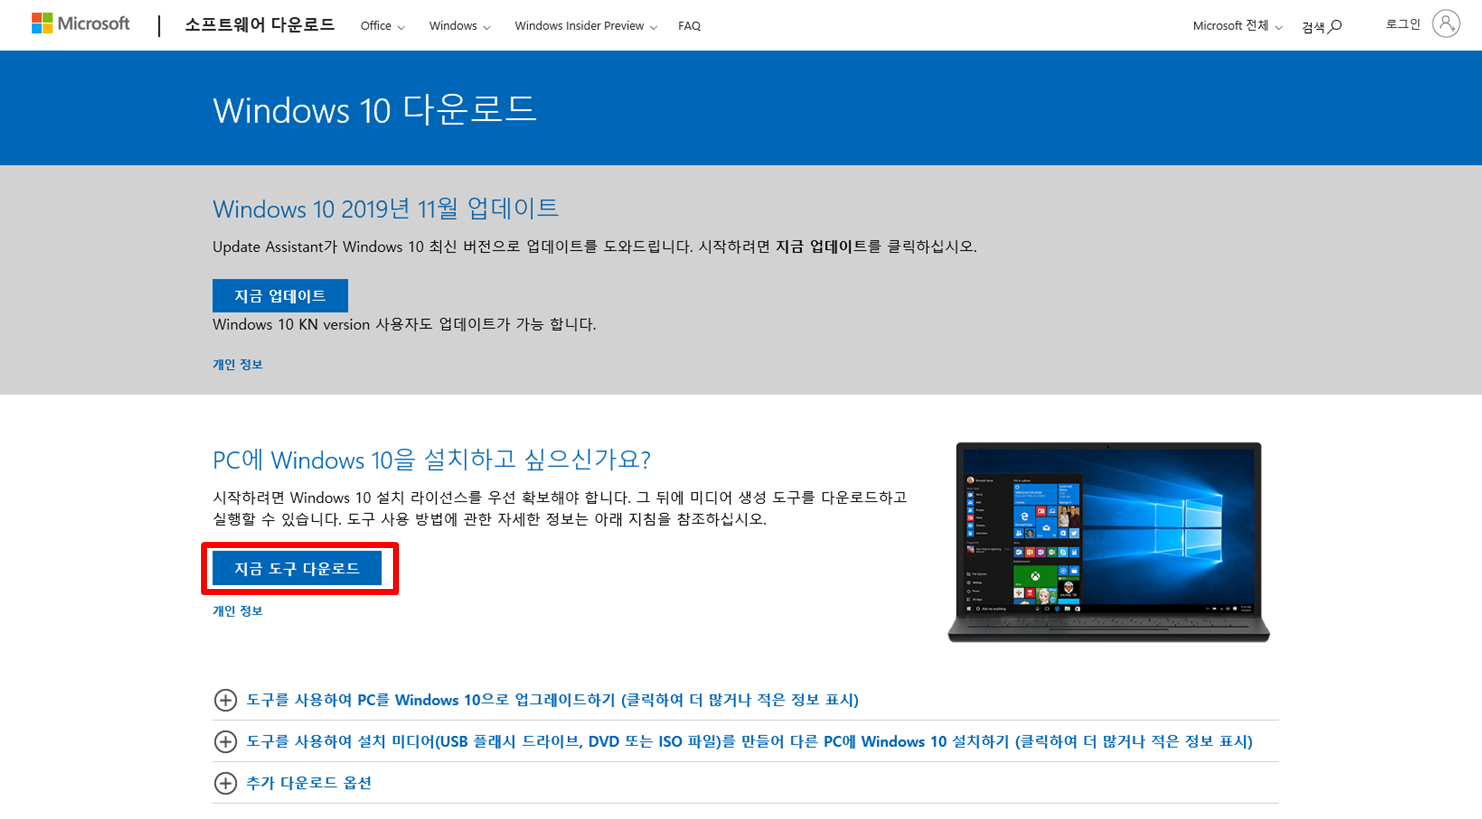Expand the Microsoft 전체 menu
The image size is (1482, 819).
(1237, 26)
